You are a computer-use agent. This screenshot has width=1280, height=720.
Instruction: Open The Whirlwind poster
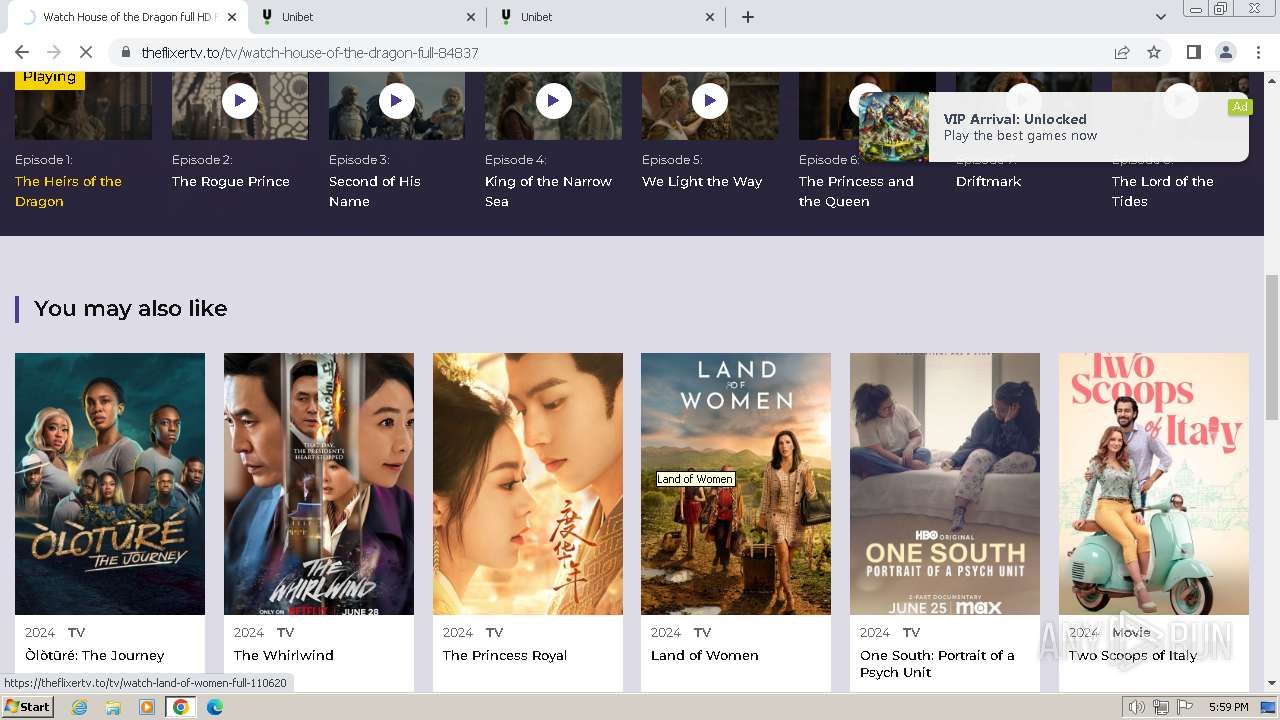coord(319,484)
